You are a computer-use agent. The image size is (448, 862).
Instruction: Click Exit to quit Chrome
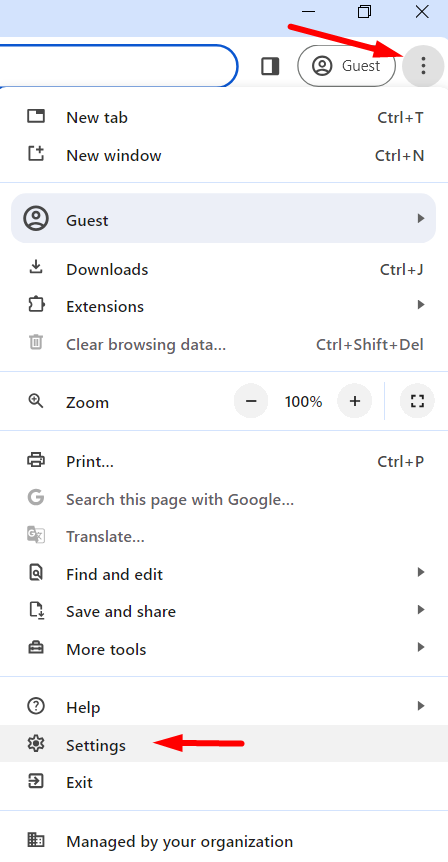(x=224, y=782)
